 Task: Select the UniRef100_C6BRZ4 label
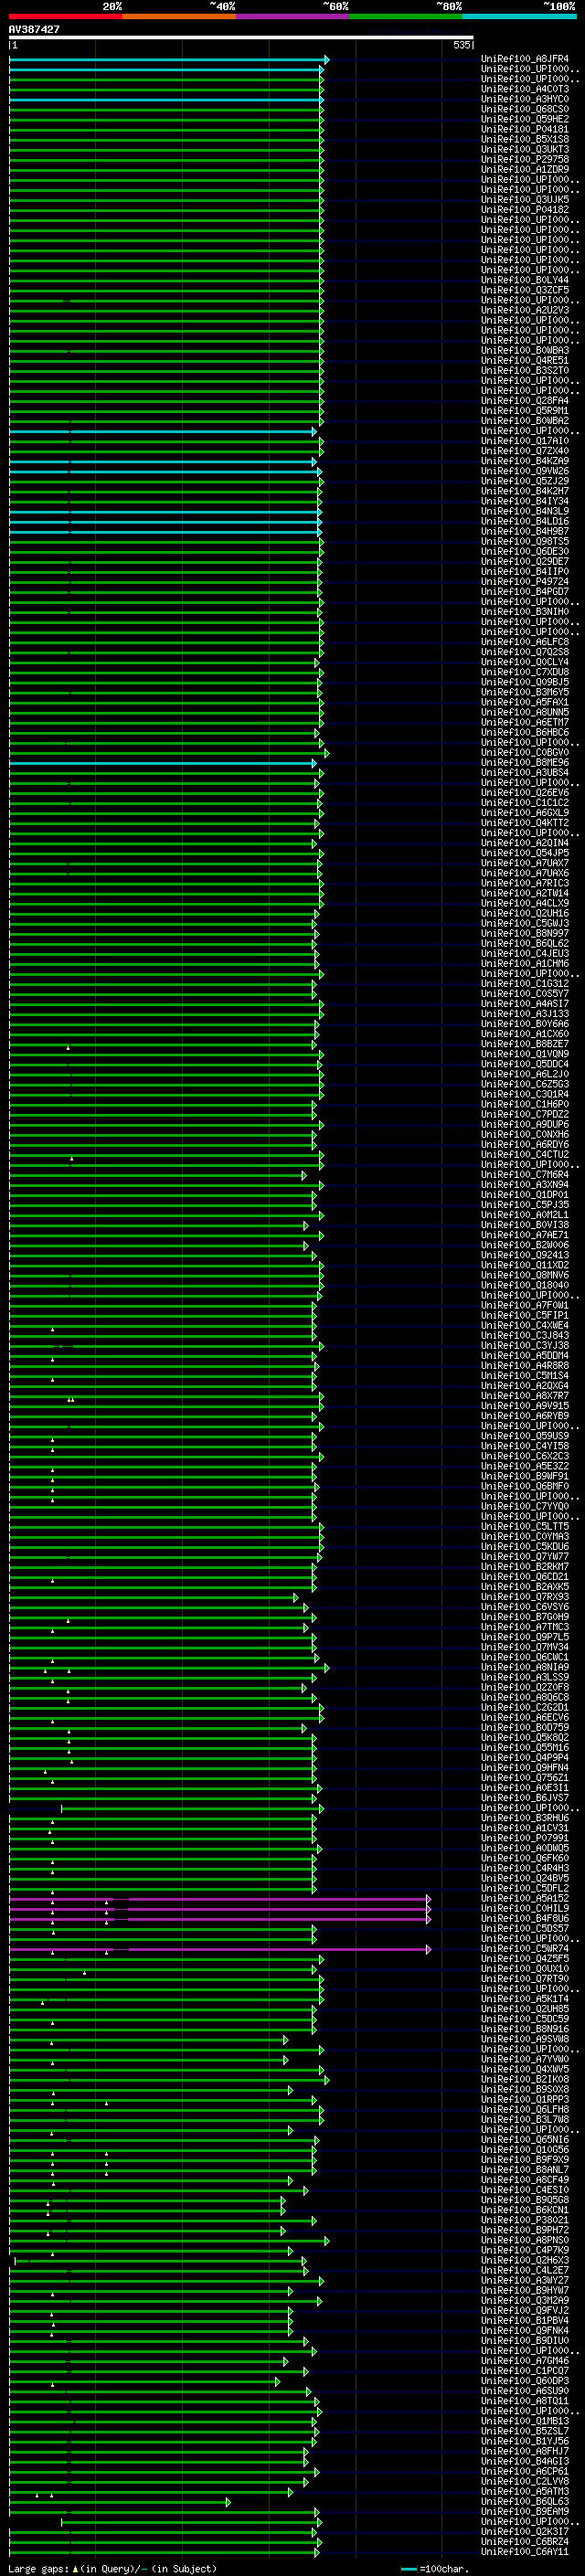[525, 2541]
